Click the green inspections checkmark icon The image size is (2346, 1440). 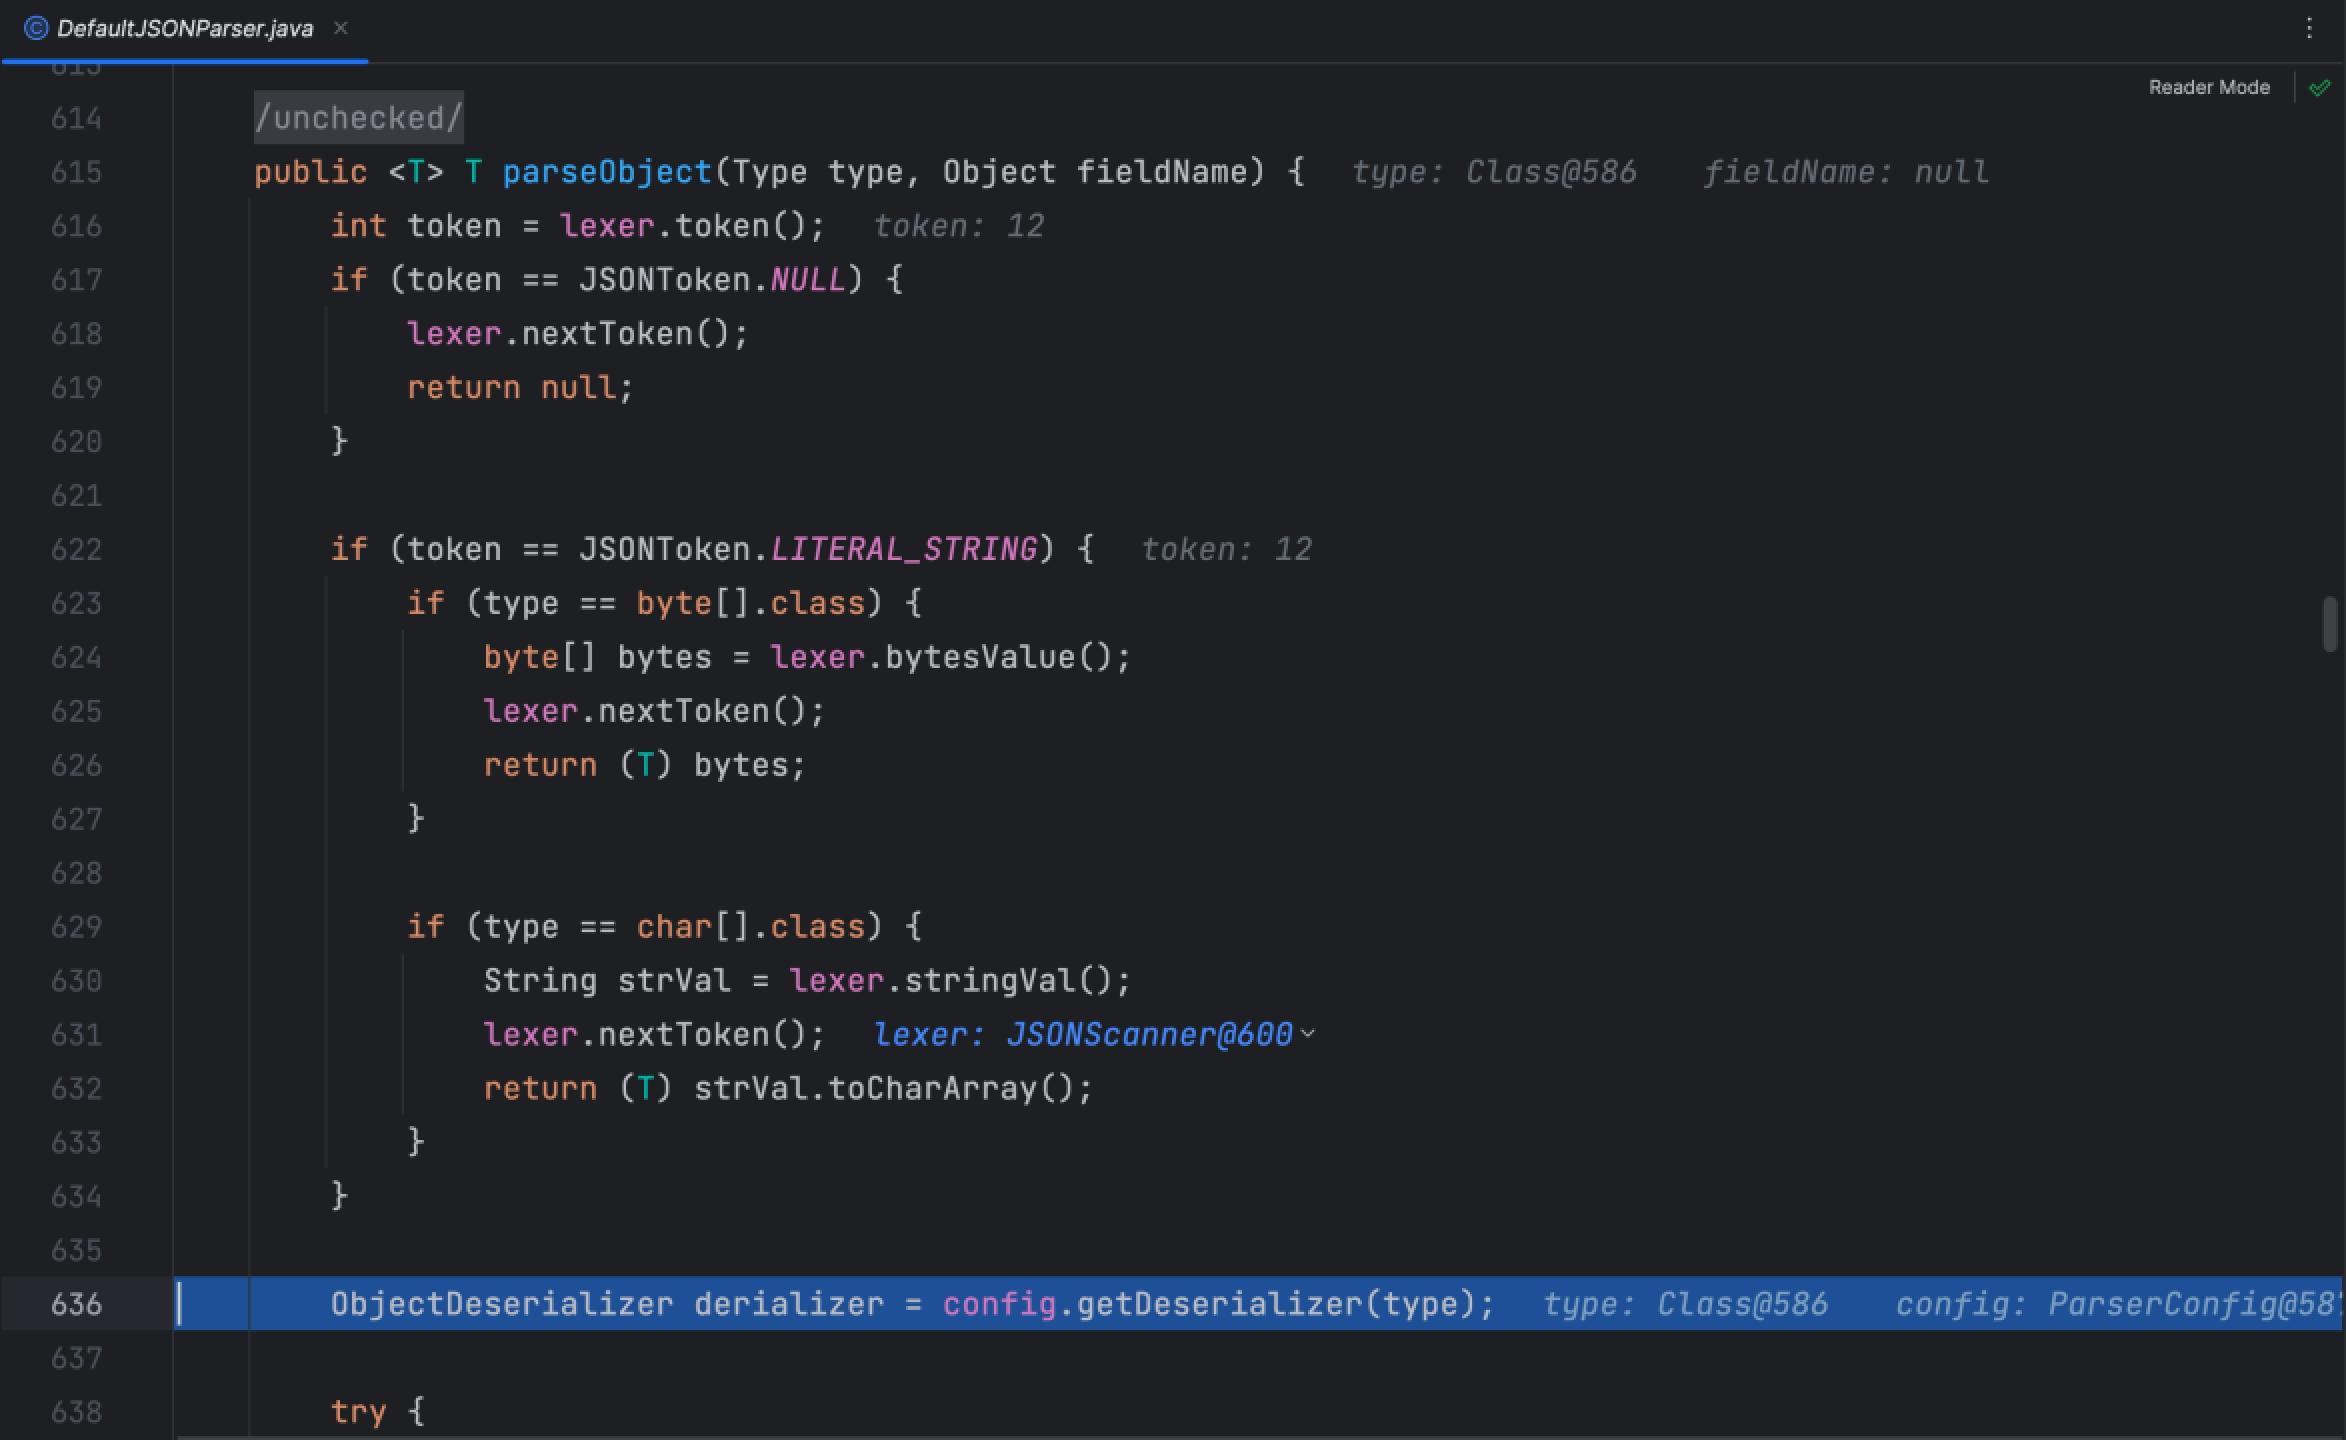tap(2320, 88)
